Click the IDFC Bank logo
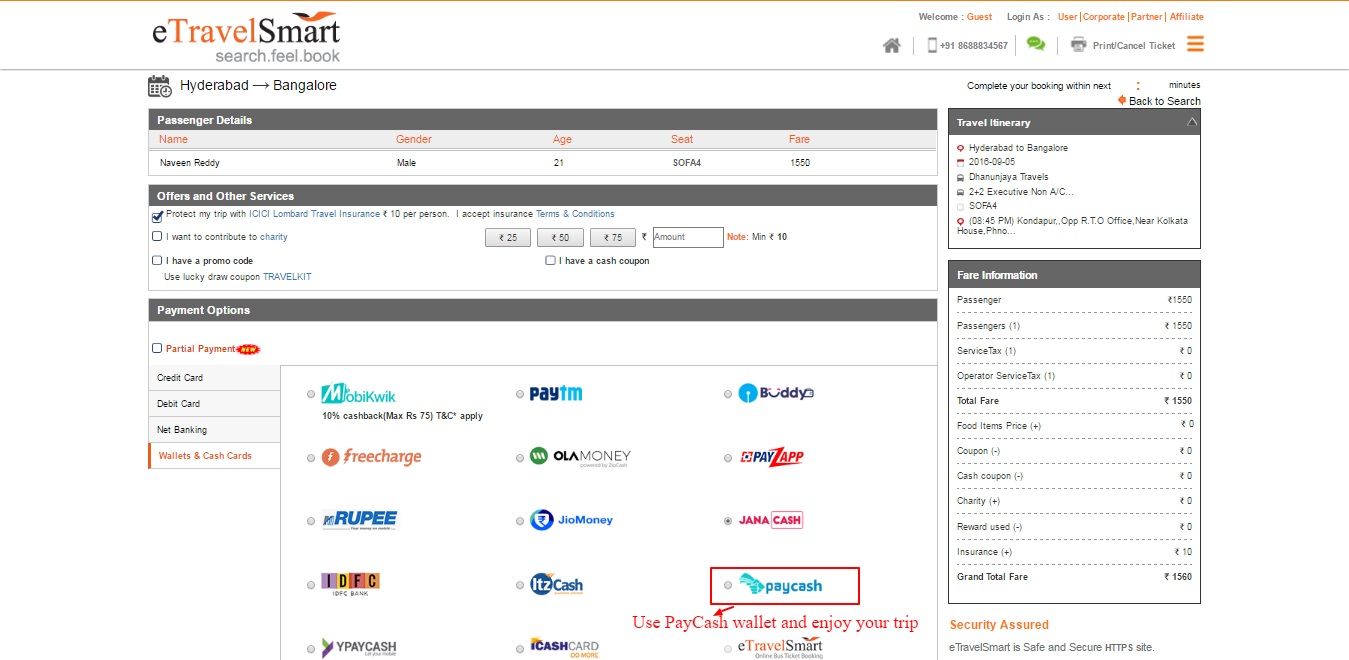Image resolution: width=1349 pixels, height=660 pixels. pos(350,585)
